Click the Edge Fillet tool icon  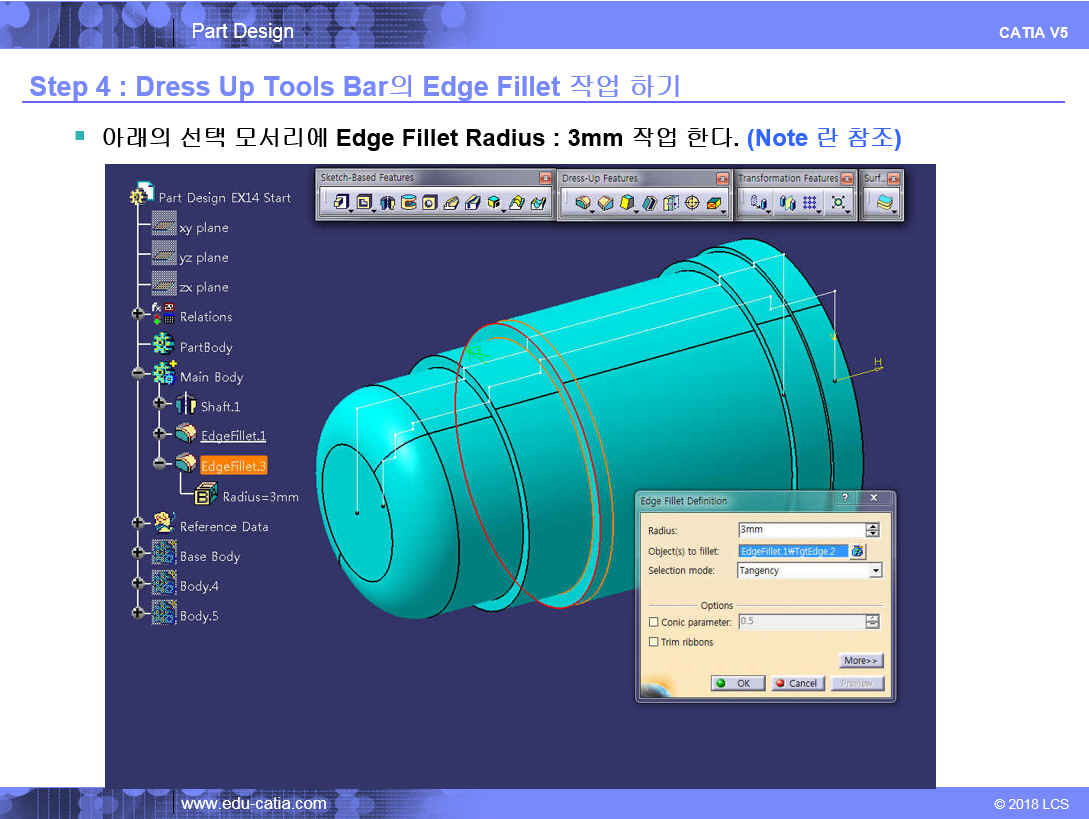tap(582, 203)
